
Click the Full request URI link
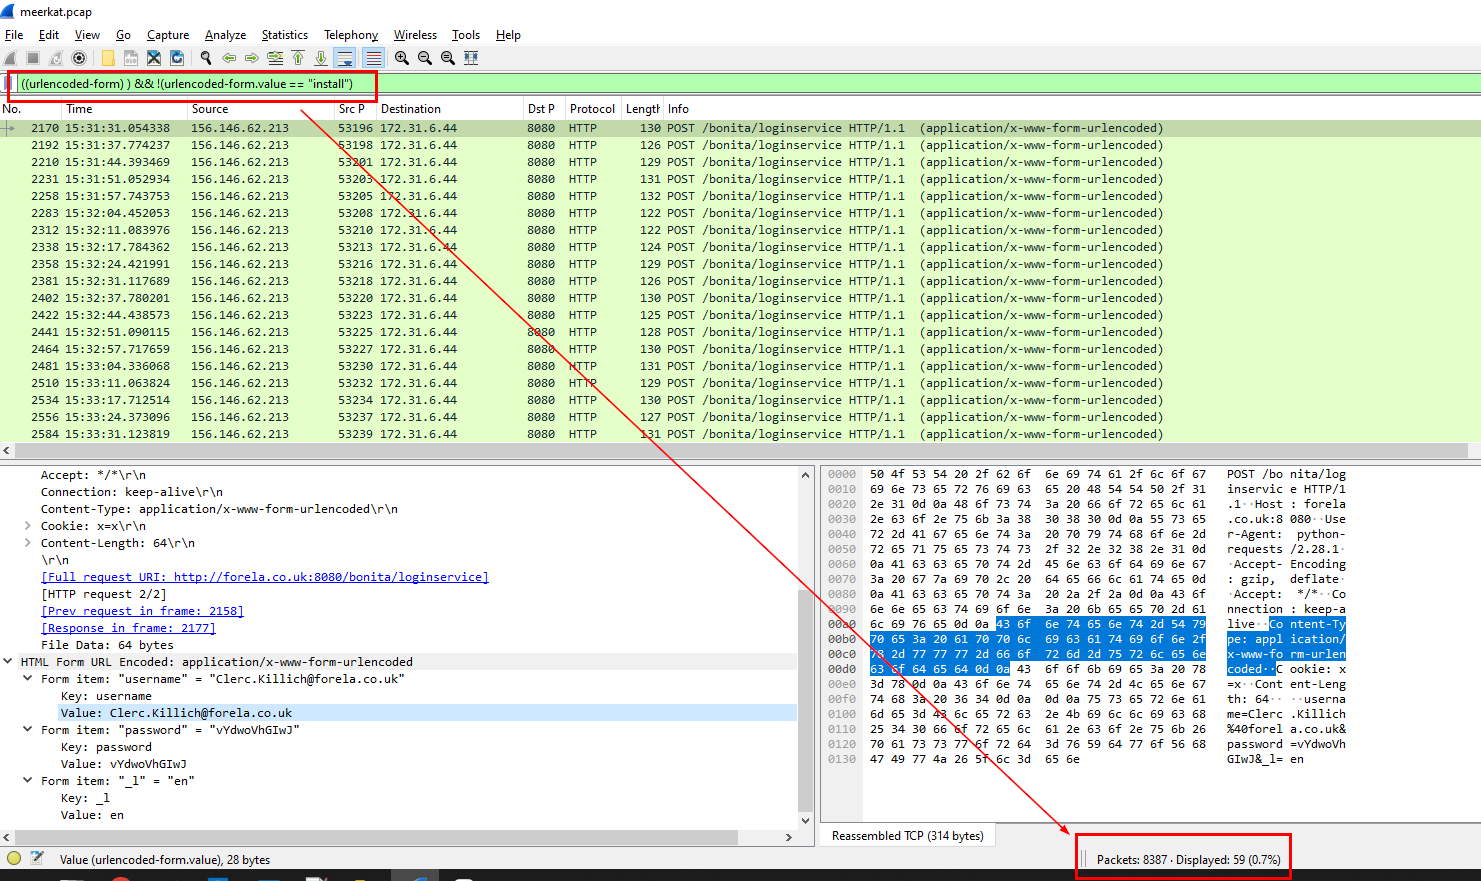pyautogui.click(x=264, y=577)
